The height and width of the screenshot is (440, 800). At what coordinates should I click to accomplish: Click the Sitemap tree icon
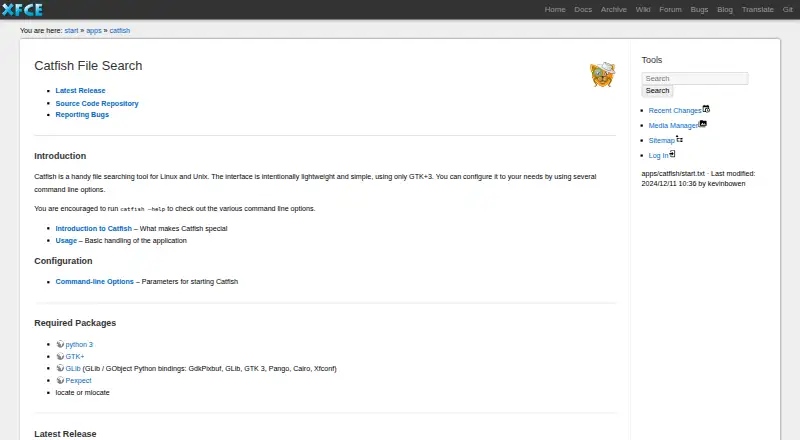tap(680, 139)
